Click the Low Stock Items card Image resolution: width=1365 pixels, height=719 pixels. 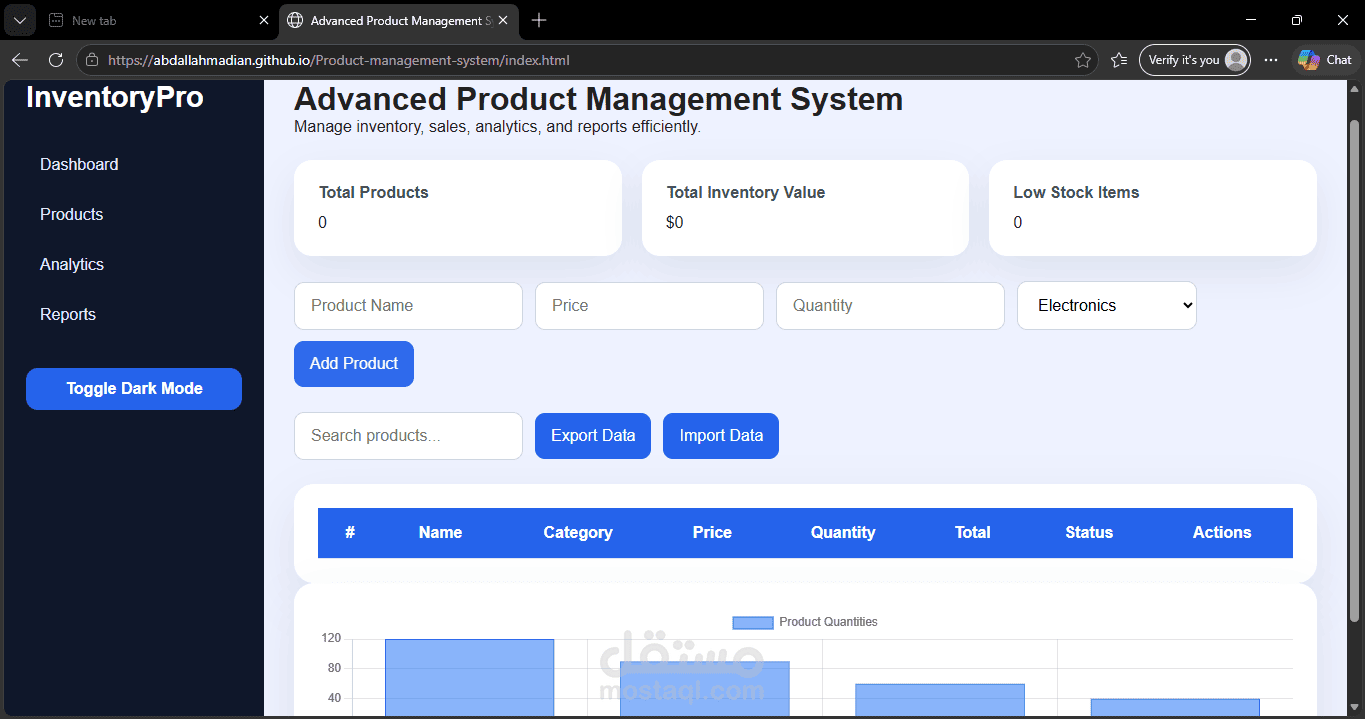(1152, 208)
